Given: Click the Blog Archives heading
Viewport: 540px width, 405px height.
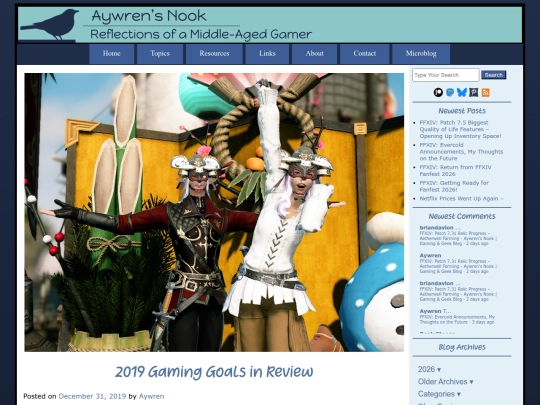Looking at the screenshot, I should pos(462,347).
